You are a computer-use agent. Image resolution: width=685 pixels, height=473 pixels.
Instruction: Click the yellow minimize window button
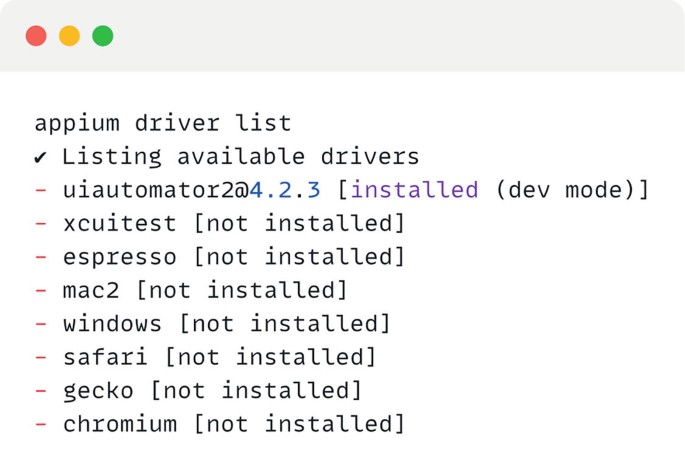(x=69, y=36)
